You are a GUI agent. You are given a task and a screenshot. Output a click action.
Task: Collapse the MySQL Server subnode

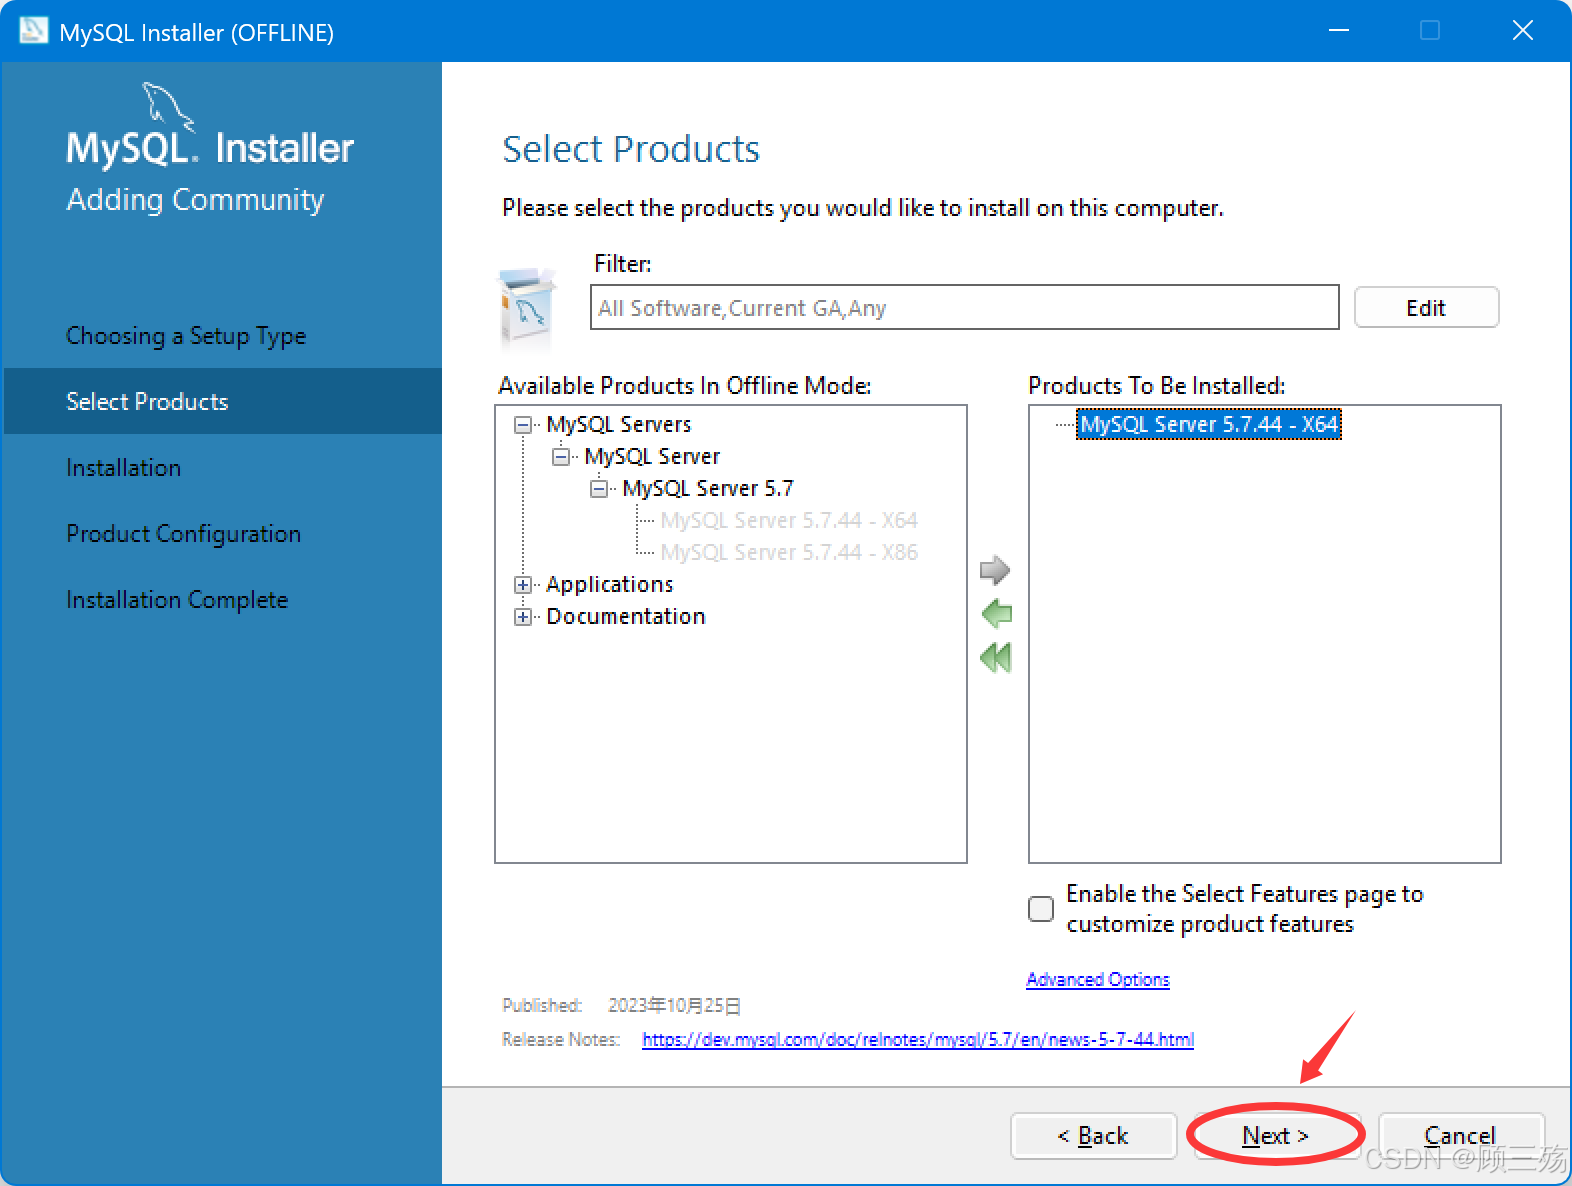tap(560, 457)
